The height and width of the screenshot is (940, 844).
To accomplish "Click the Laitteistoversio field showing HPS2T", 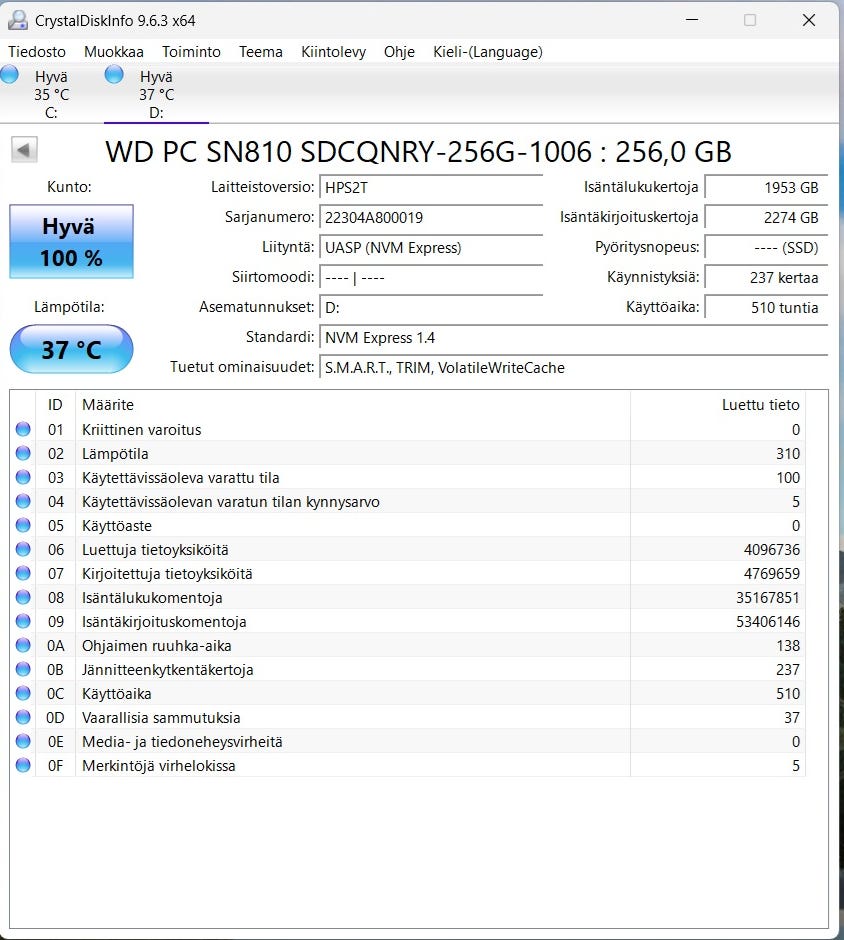I will click(x=431, y=188).
